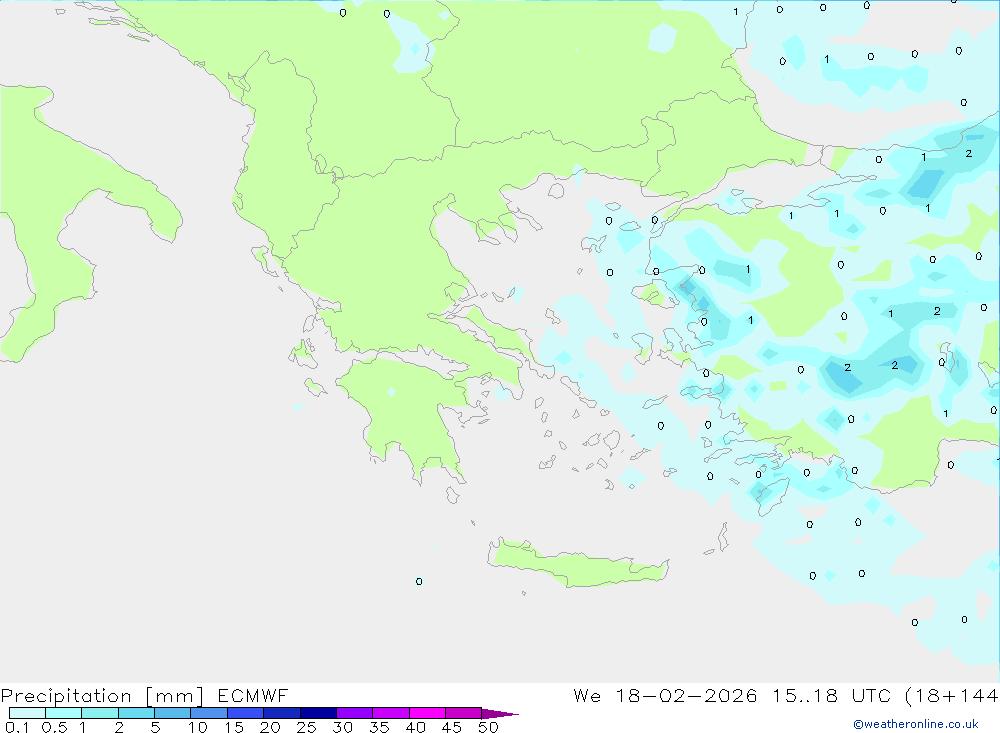1000x733 pixels.
Task: Choose the 10–15 mm legend color swatch
Action: click(209, 713)
